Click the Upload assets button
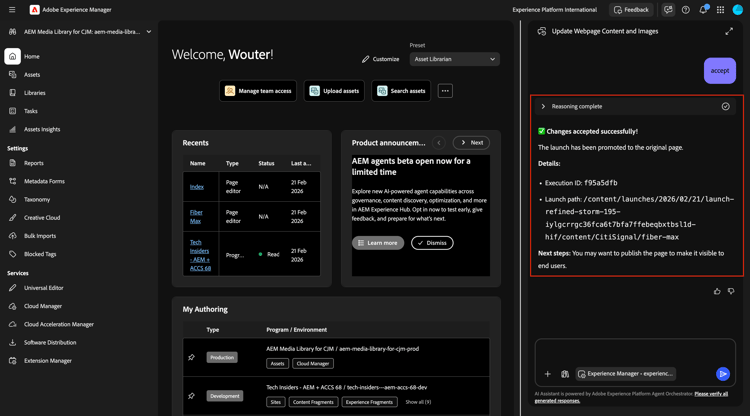750x416 pixels. pos(334,91)
